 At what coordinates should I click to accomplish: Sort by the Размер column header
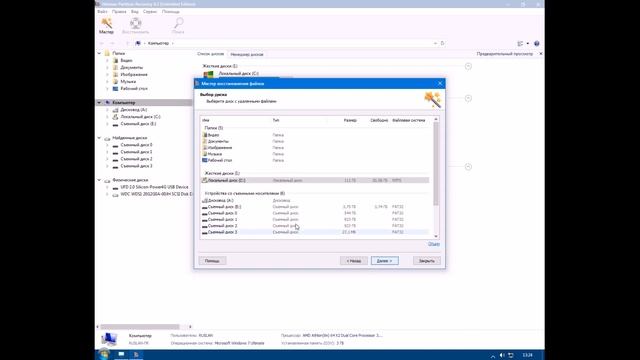point(350,120)
